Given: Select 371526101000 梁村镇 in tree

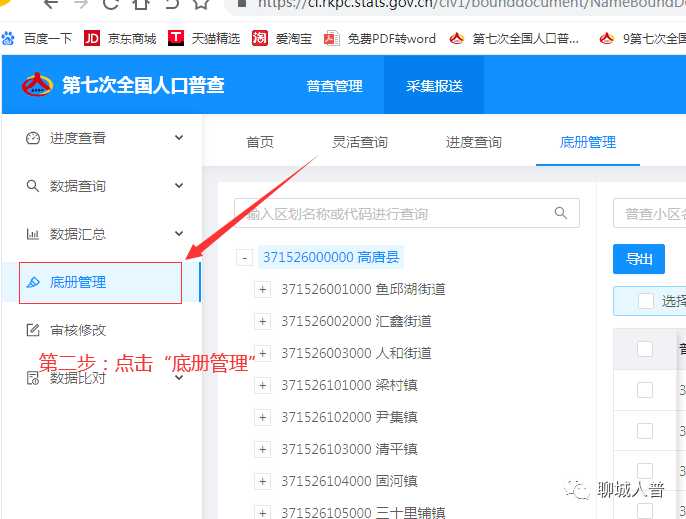Looking at the screenshot, I should (349, 386).
